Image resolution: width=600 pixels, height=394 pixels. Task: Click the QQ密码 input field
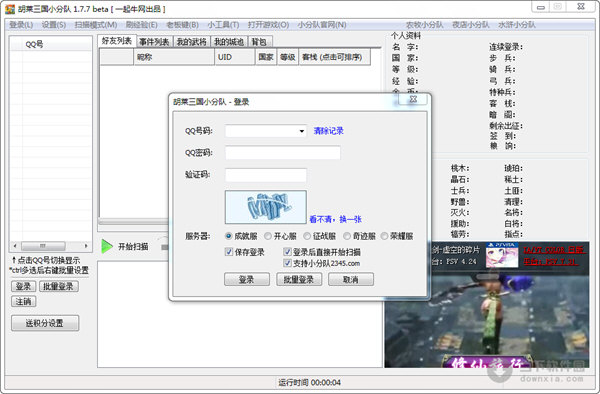point(282,153)
